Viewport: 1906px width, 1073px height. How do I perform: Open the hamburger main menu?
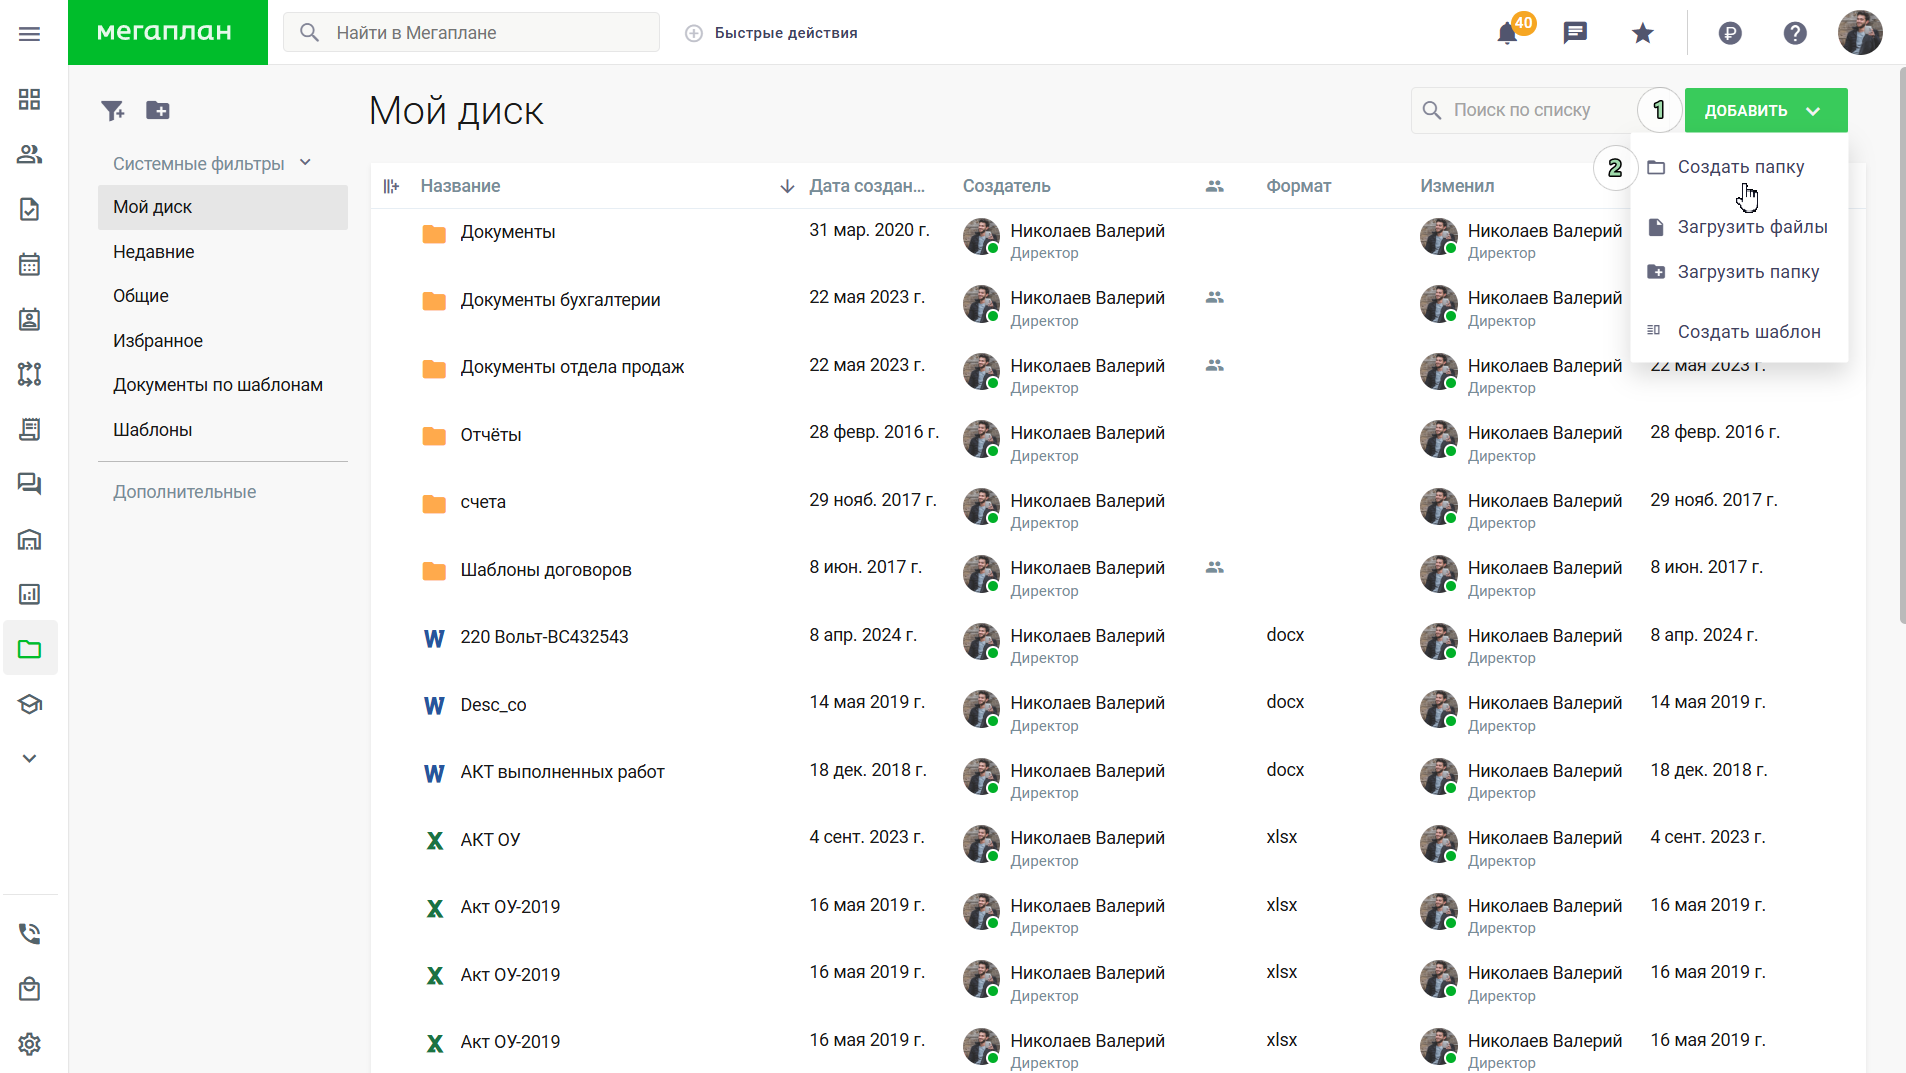pos(29,34)
